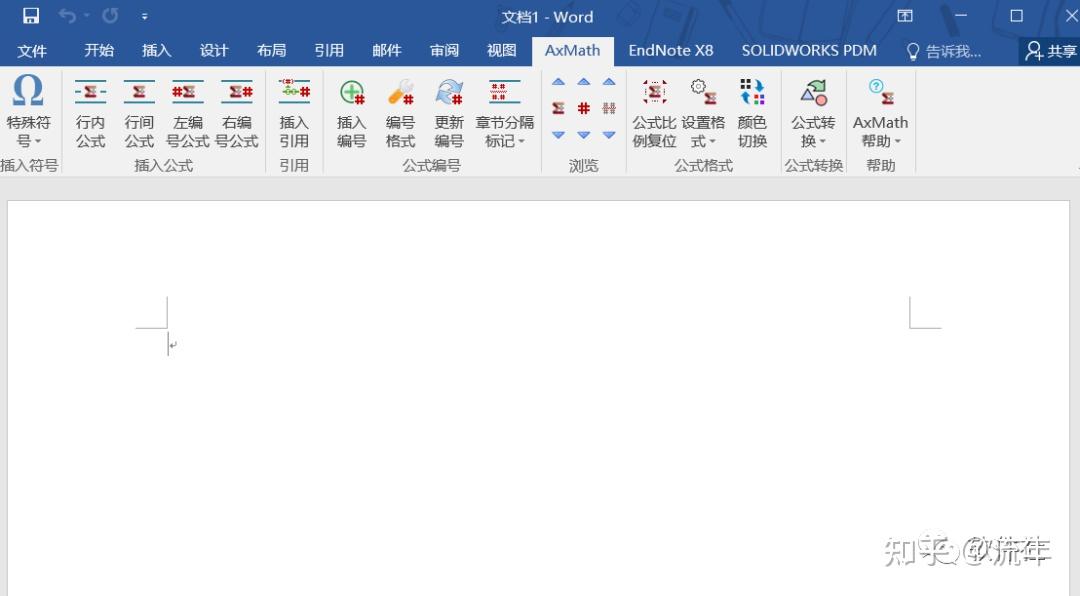Switch to the 视图 tab

[501, 50]
